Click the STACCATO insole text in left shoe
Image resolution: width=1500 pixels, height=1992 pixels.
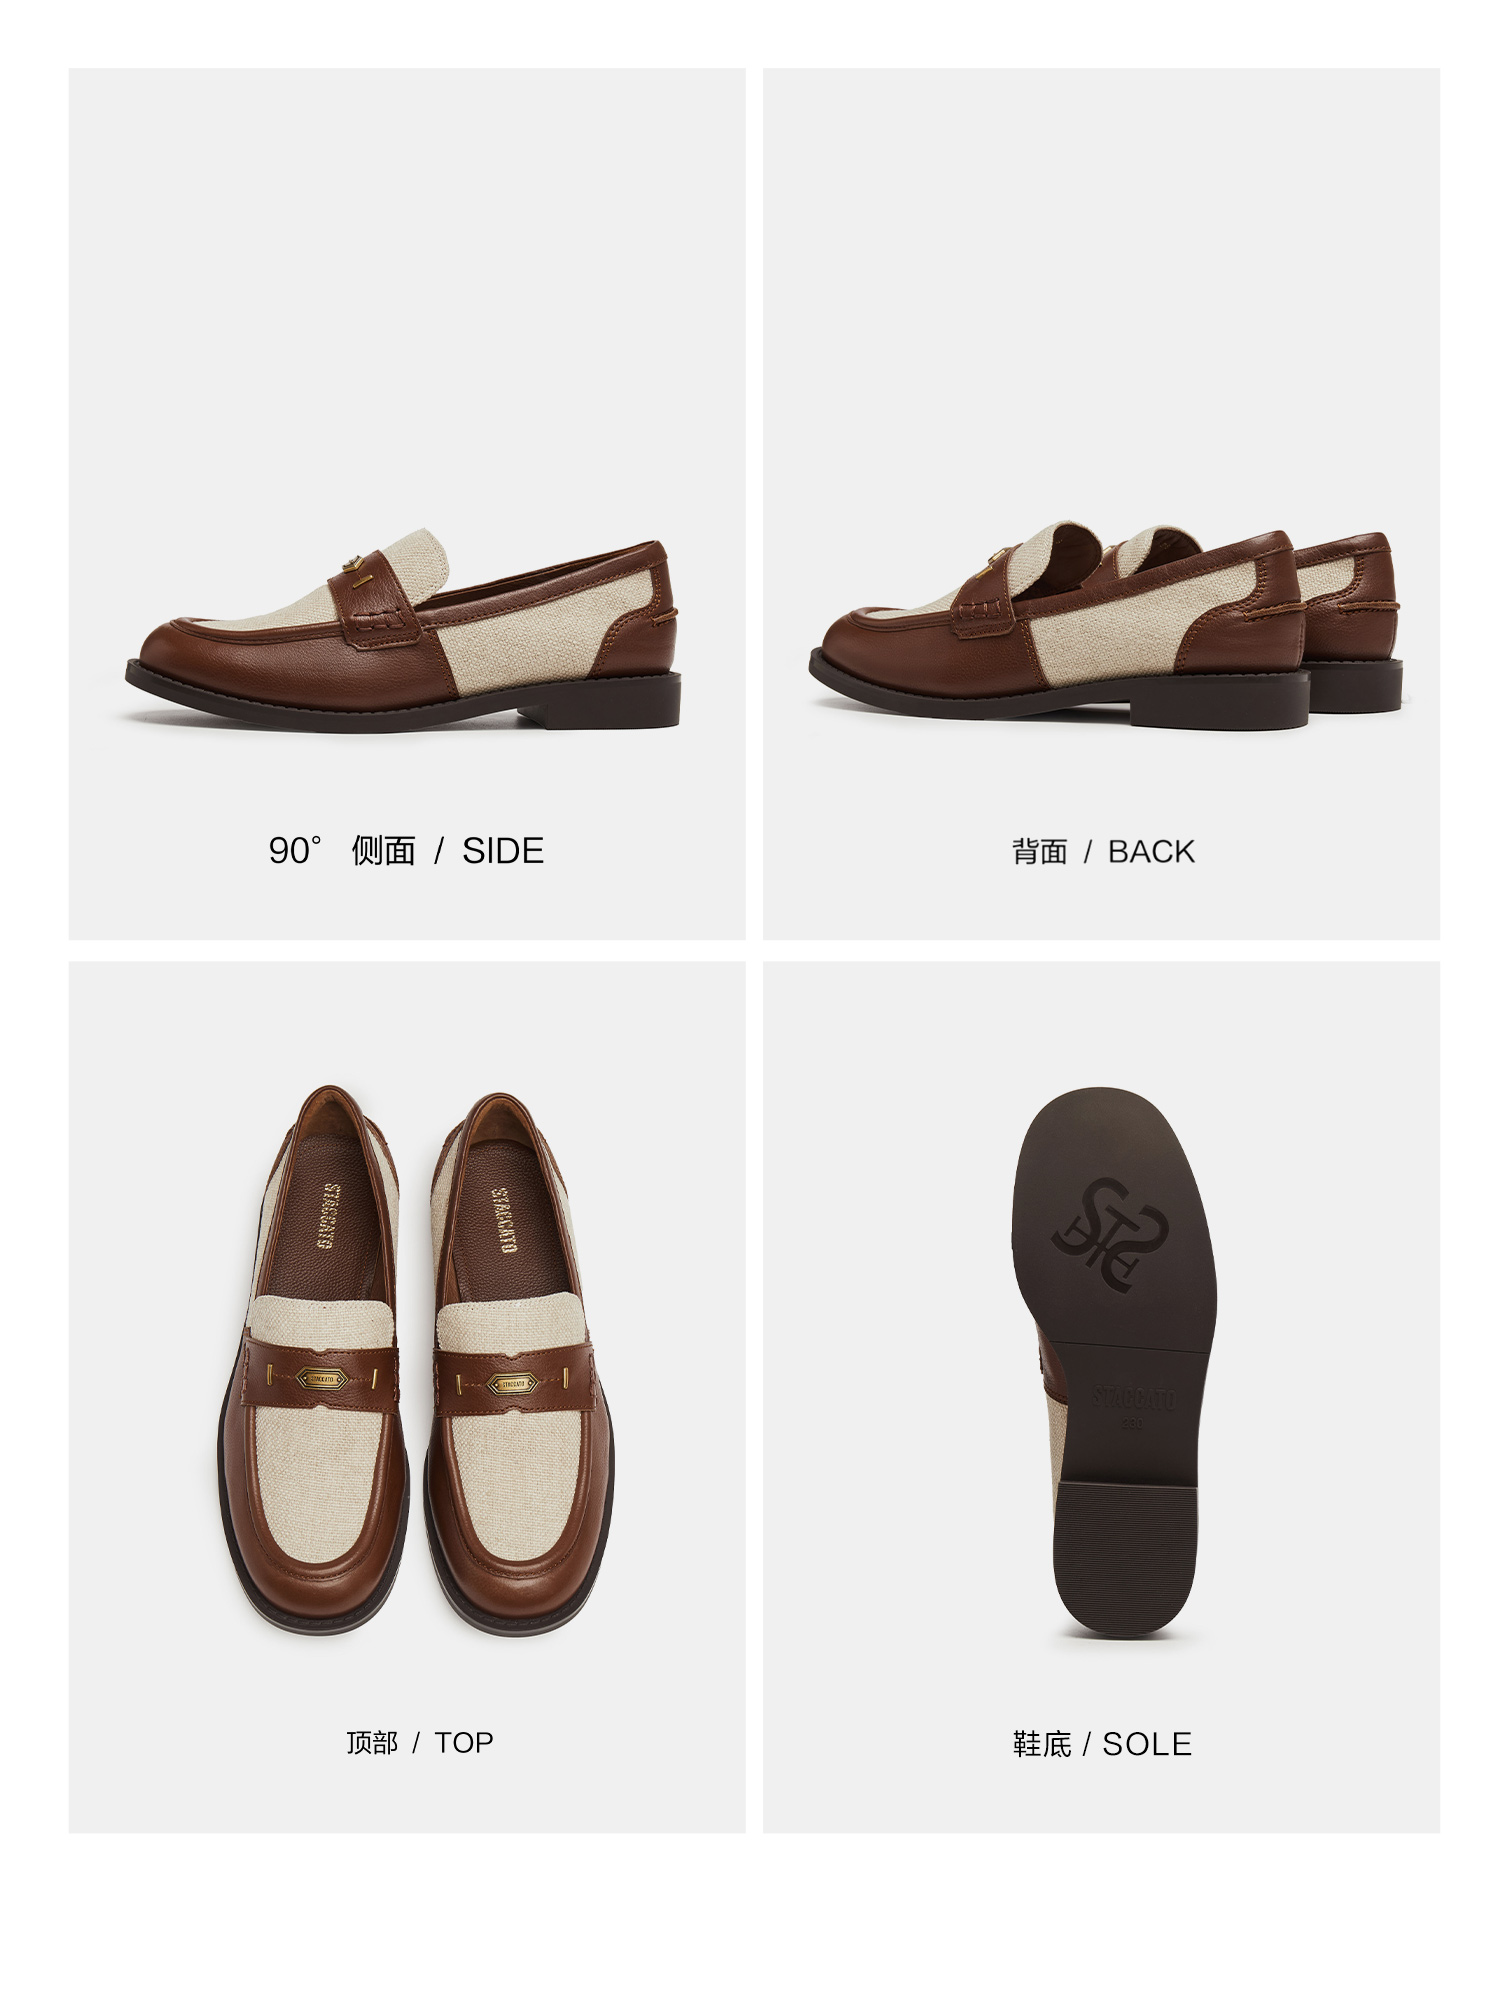(x=327, y=1217)
